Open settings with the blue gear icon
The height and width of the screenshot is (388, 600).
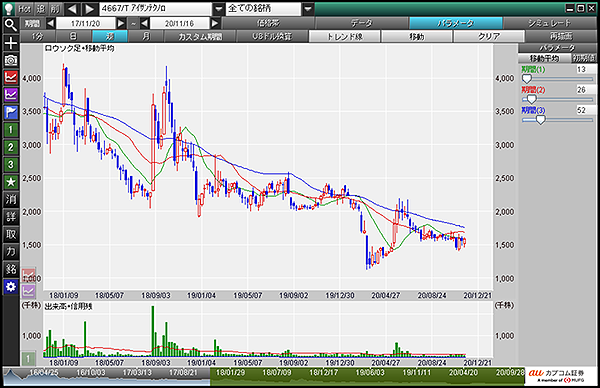click(x=11, y=287)
